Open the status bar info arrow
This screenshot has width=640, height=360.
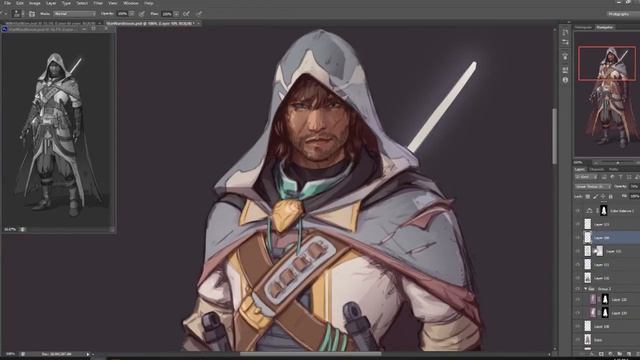[x=88, y=354]
